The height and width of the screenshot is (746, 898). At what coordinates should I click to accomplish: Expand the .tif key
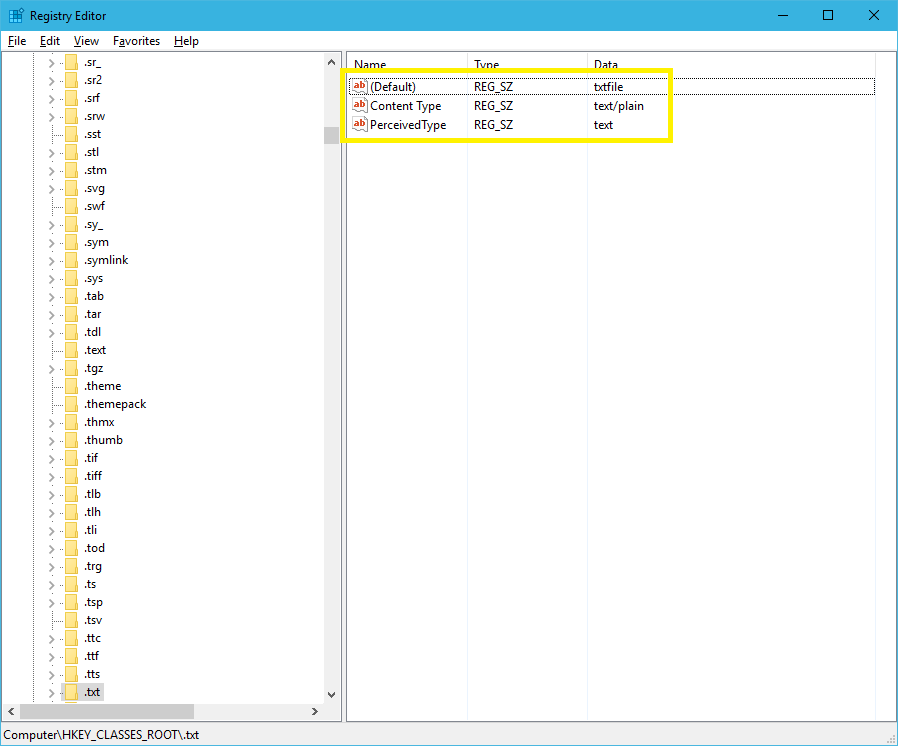(x=52, y=459)
